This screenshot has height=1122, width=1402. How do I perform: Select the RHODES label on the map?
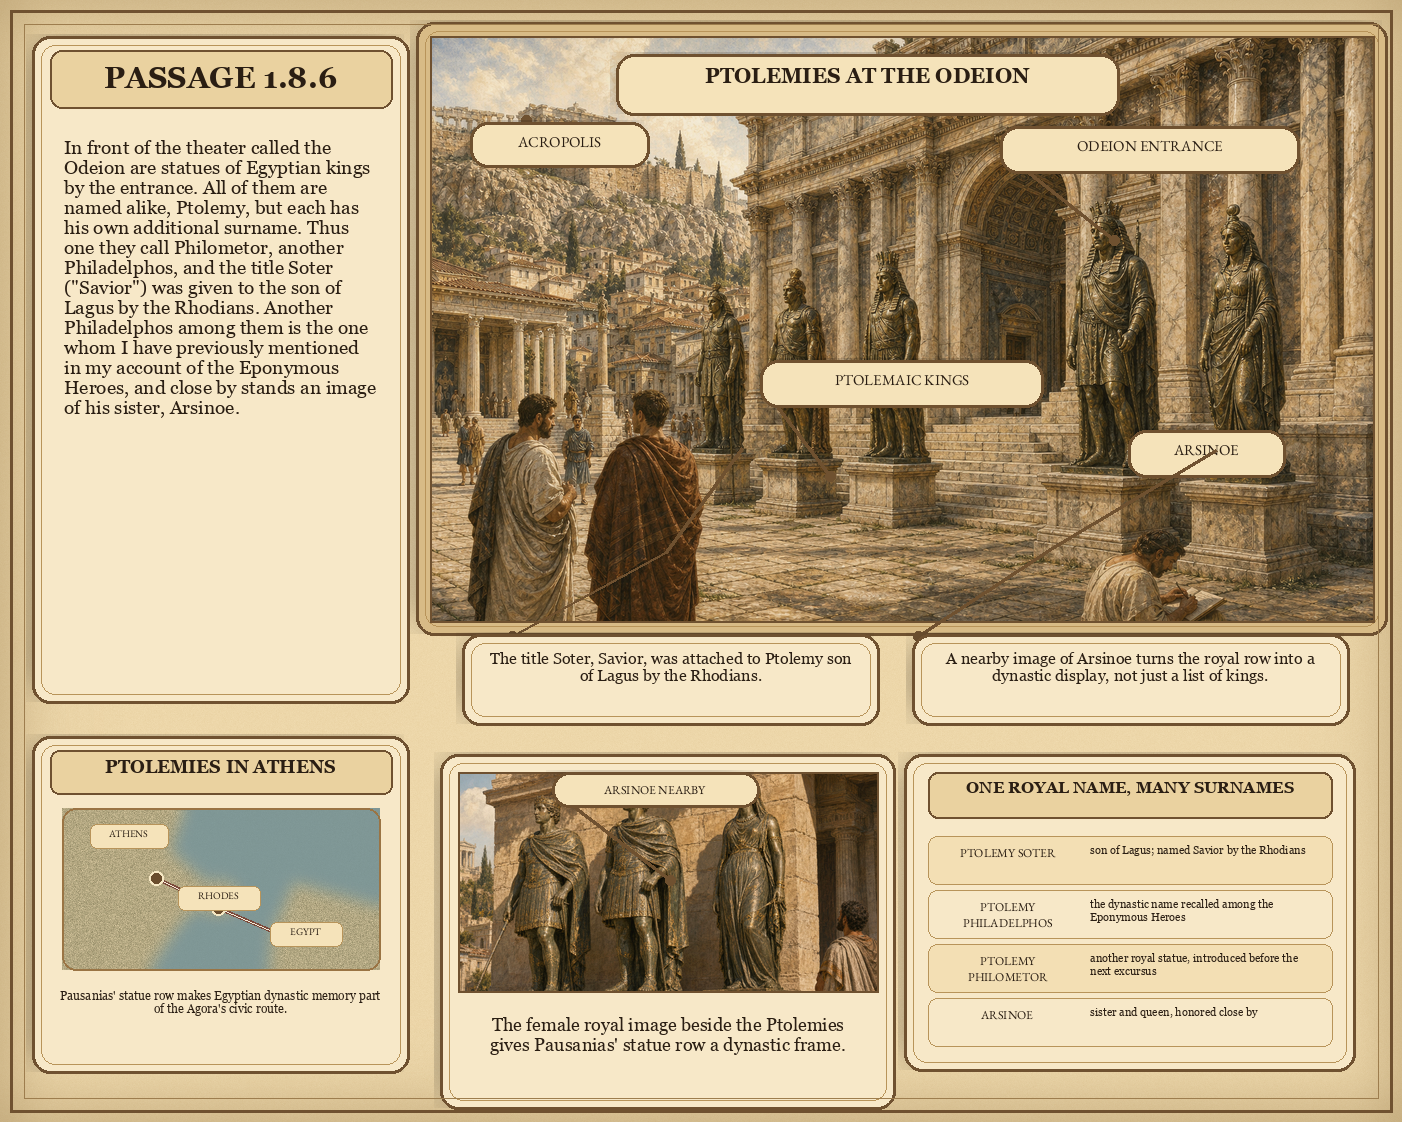[219, 897]
